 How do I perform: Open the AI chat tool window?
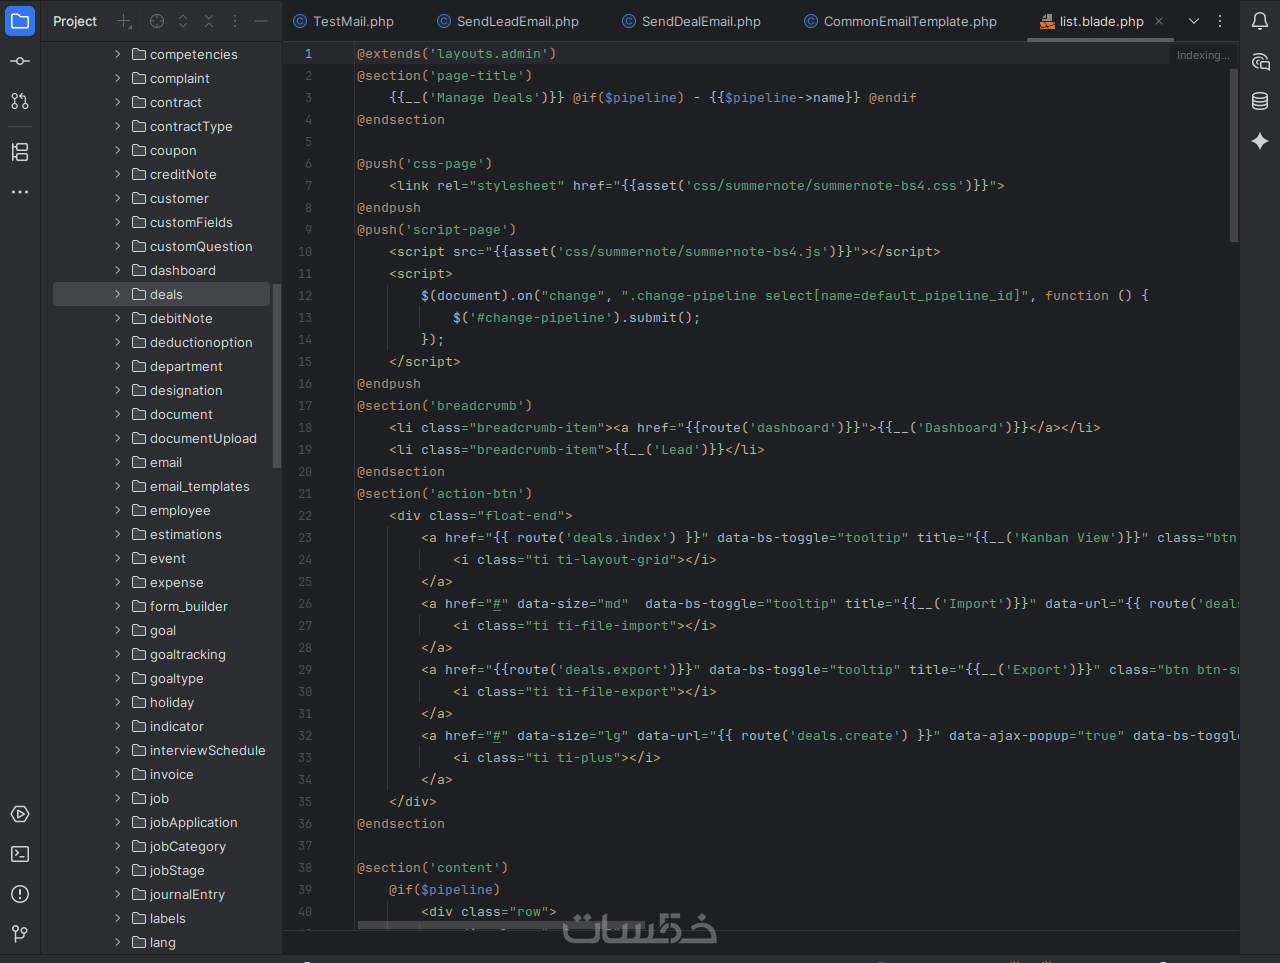pyautogui.click(x=1260, y=62)
